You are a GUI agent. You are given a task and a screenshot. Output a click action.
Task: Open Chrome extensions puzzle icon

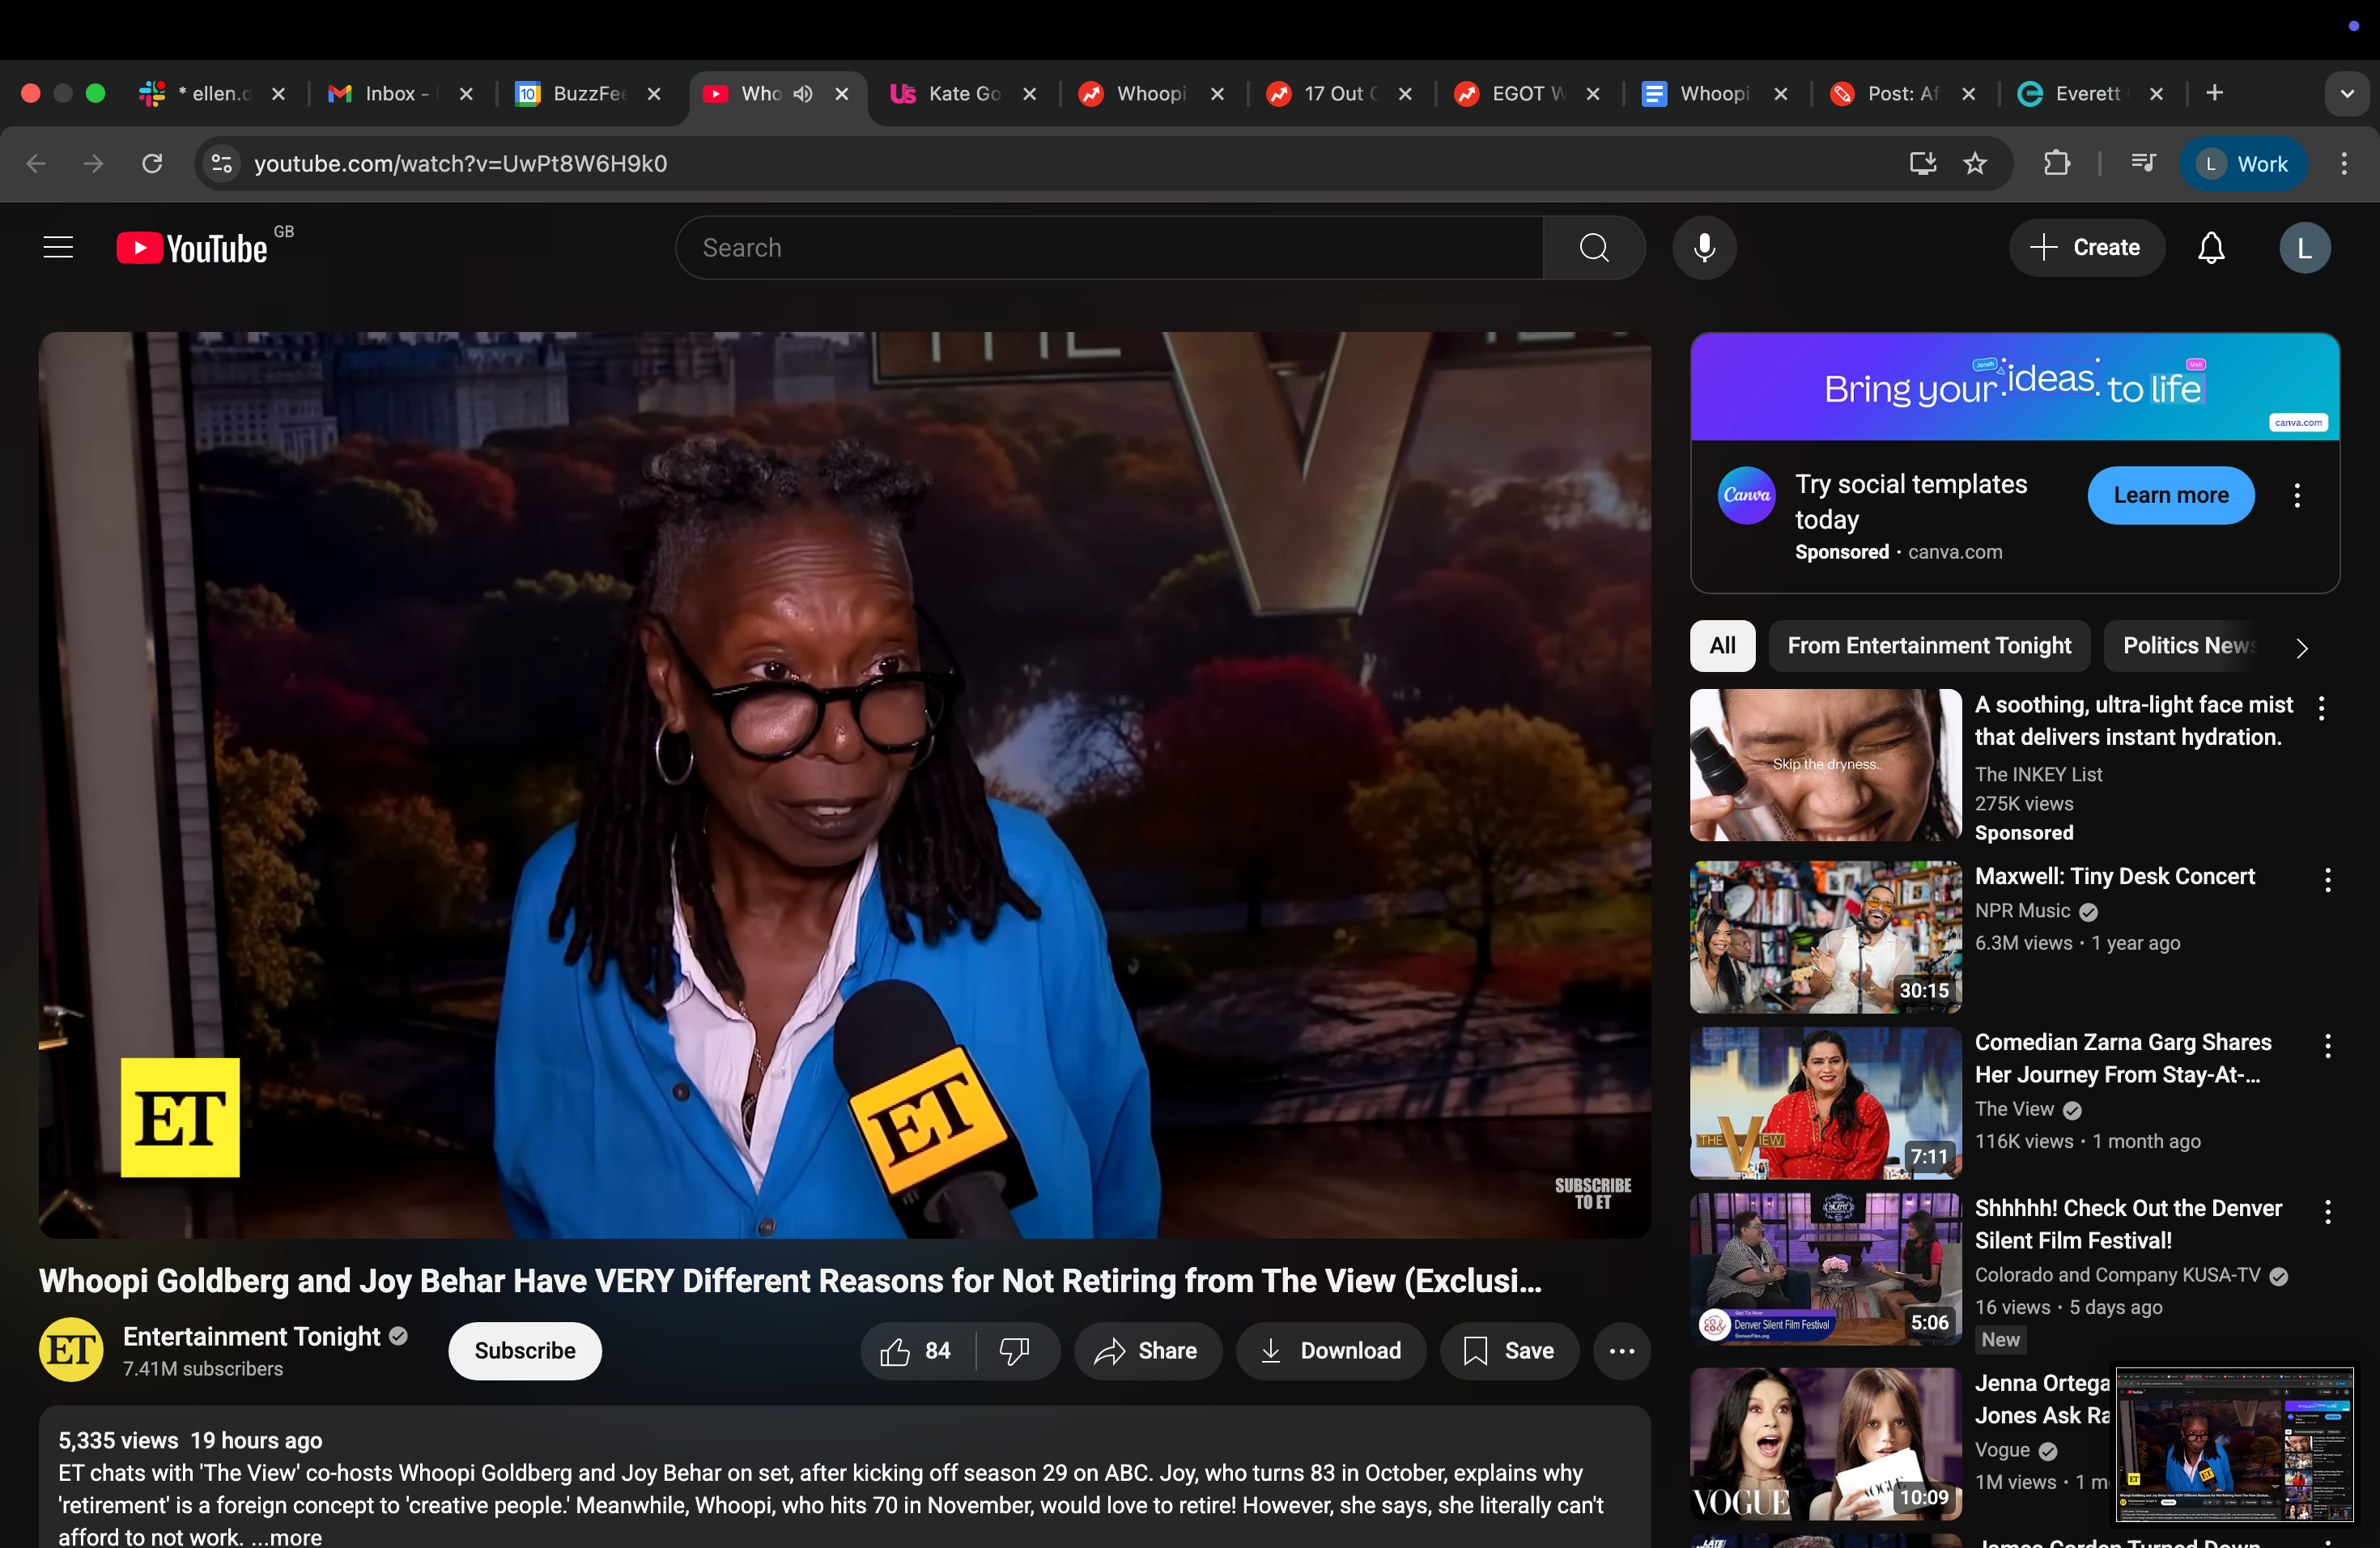tap(2056, 163)
